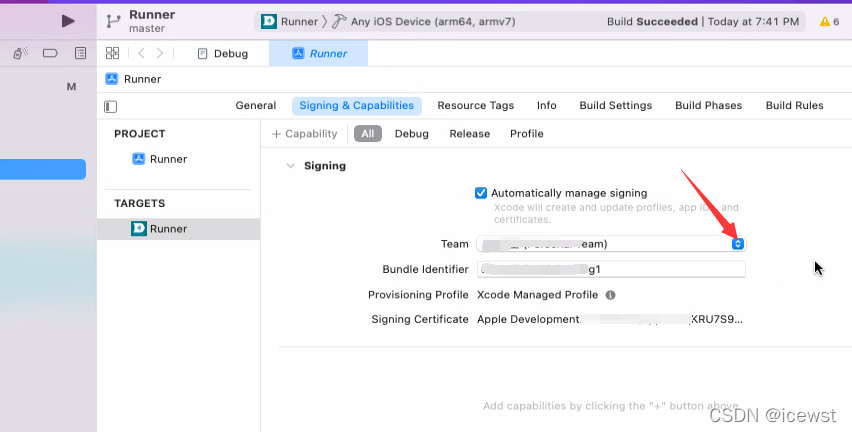Click the + Capability button
The image size is (852, 432).
(x=304, y=134)
